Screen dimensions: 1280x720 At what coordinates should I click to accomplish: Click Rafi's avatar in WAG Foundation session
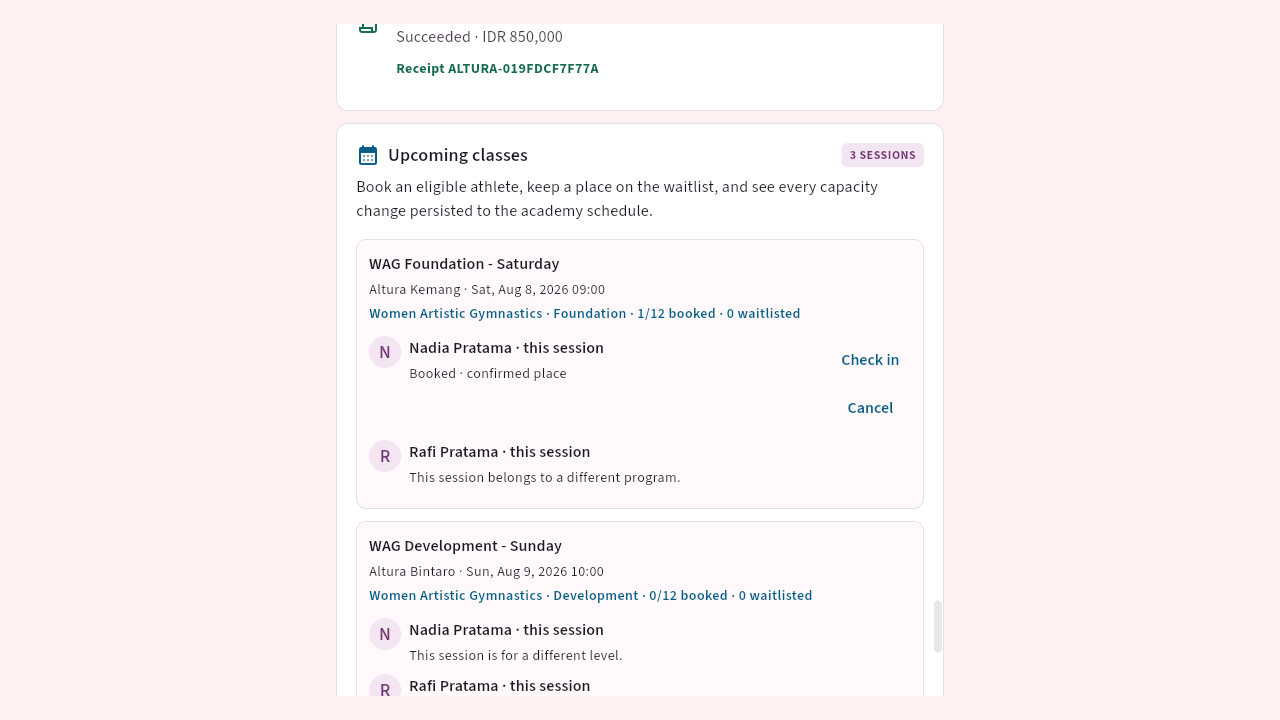coord(385,456)
